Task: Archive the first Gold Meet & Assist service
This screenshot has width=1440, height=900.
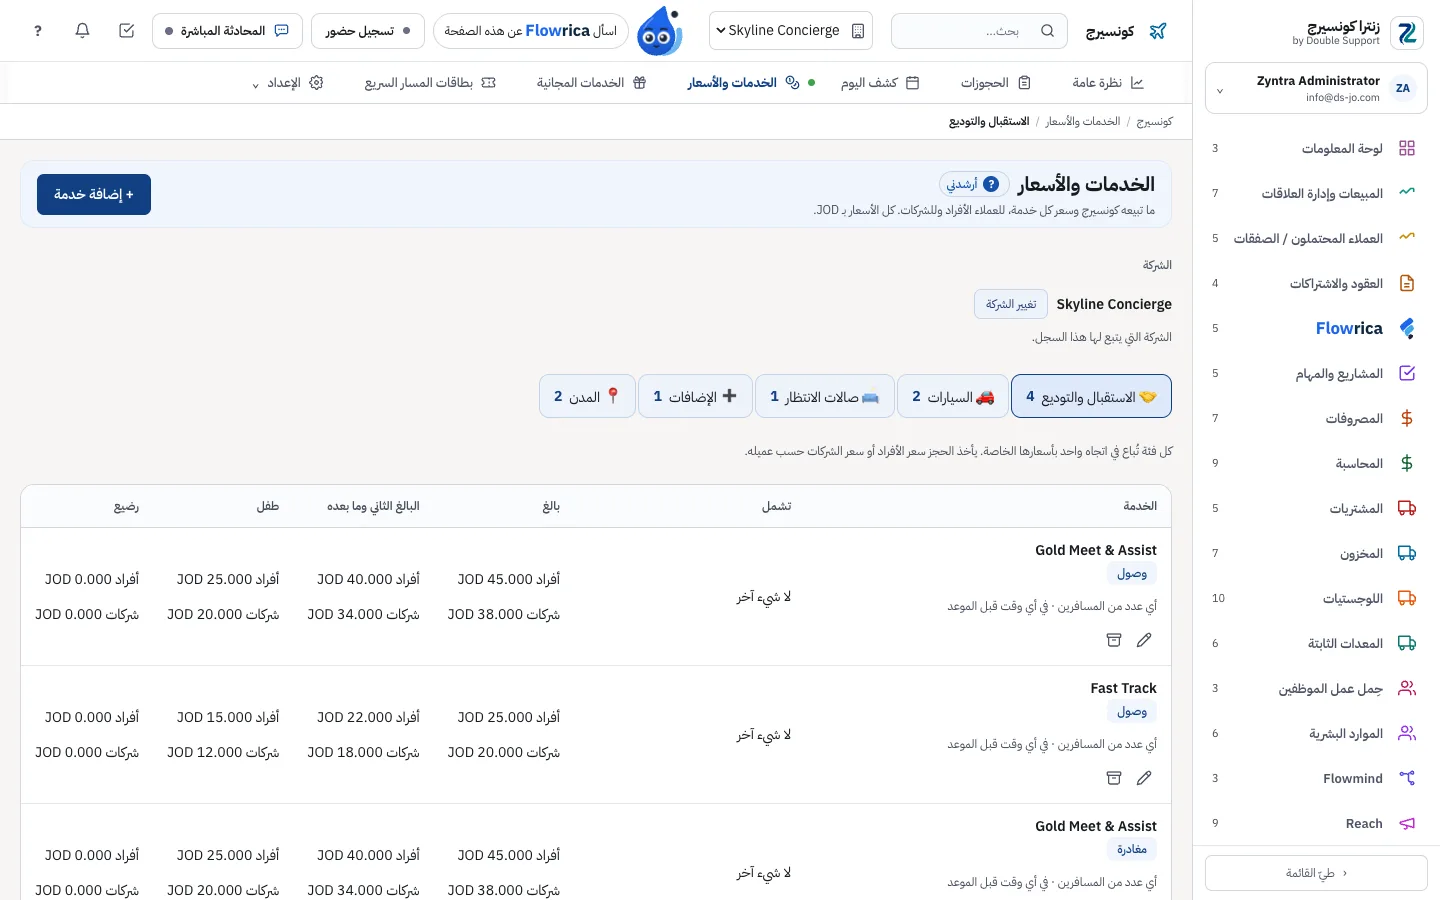Action: pos(1114,640)
